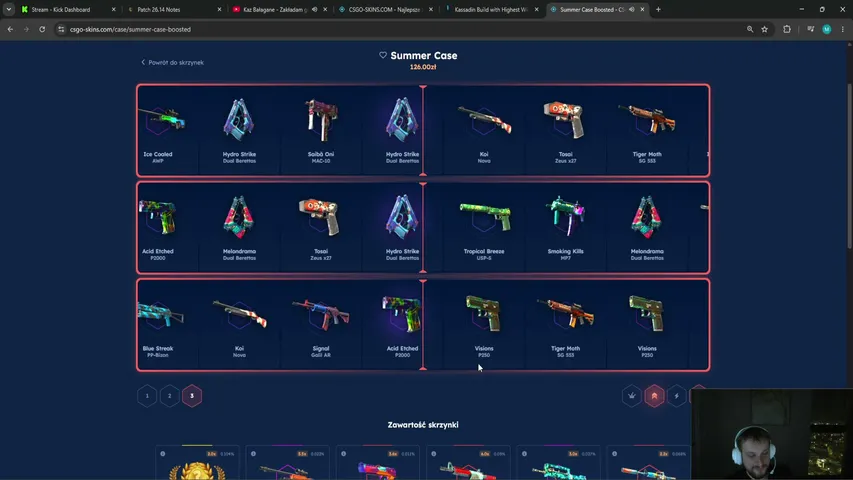Viewport: 853px width, 480px height.
Task: Open the CSGO-SKINS.COM tab
Action: point(384,9)
